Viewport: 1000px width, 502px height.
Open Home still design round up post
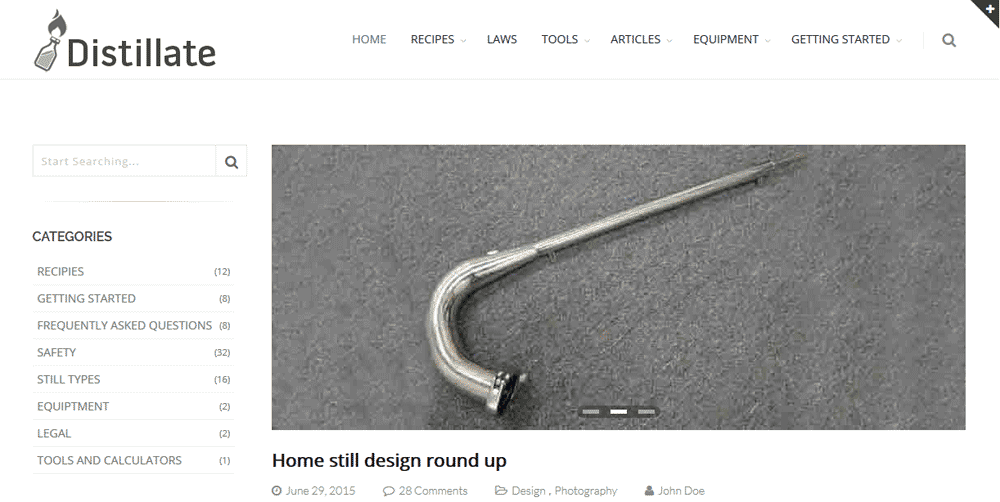389,461
